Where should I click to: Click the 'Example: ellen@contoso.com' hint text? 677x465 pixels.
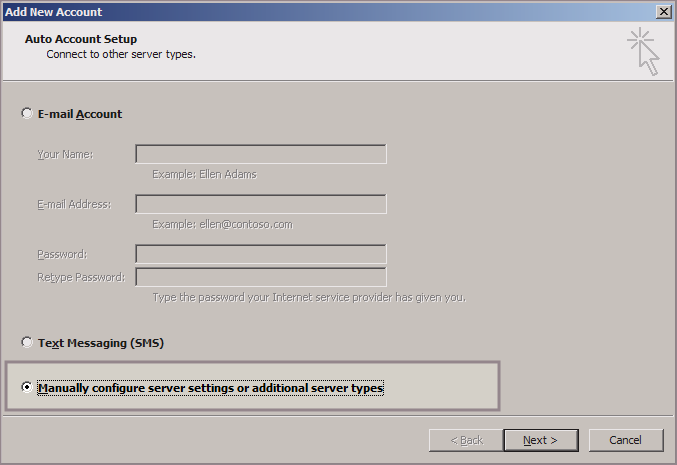[x=222, y=224]
